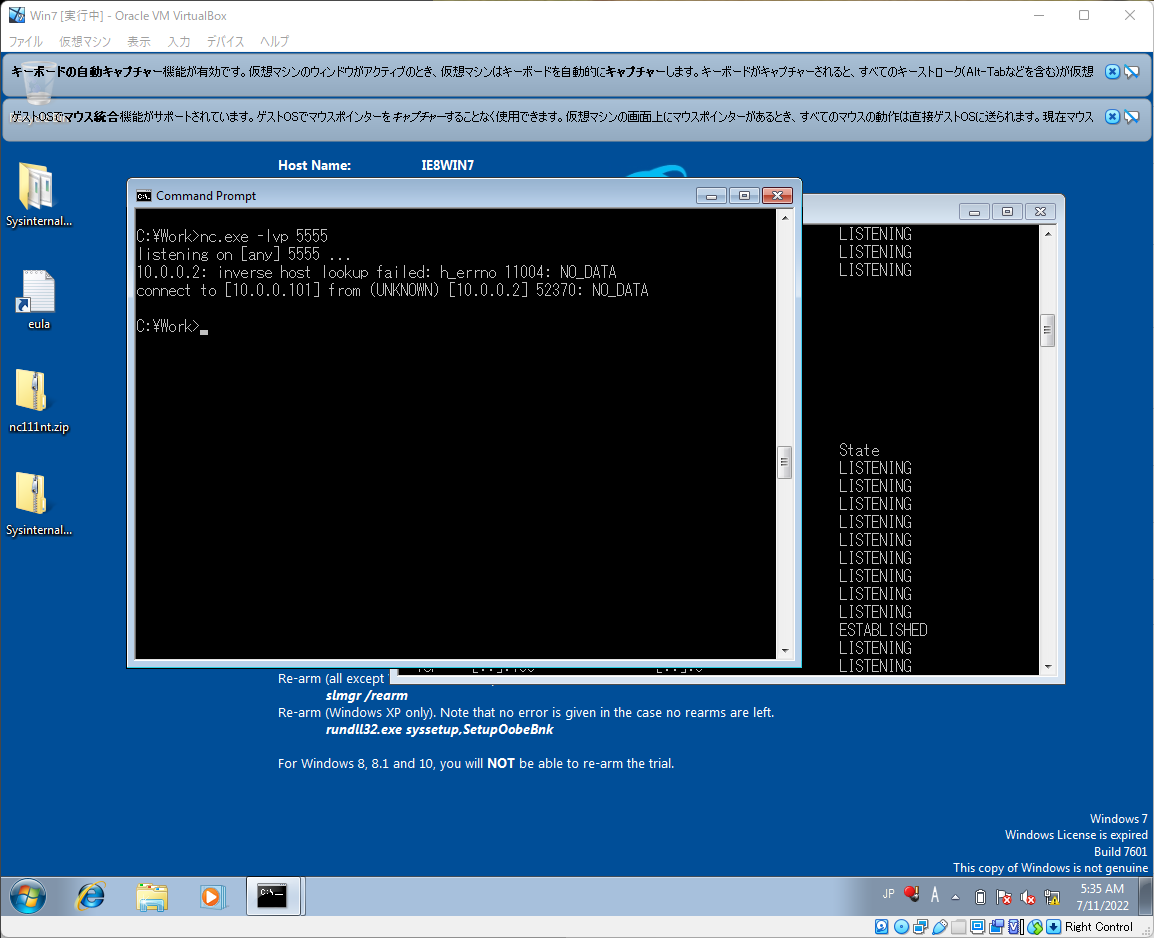Click the battery tray icon

[980, 897]
